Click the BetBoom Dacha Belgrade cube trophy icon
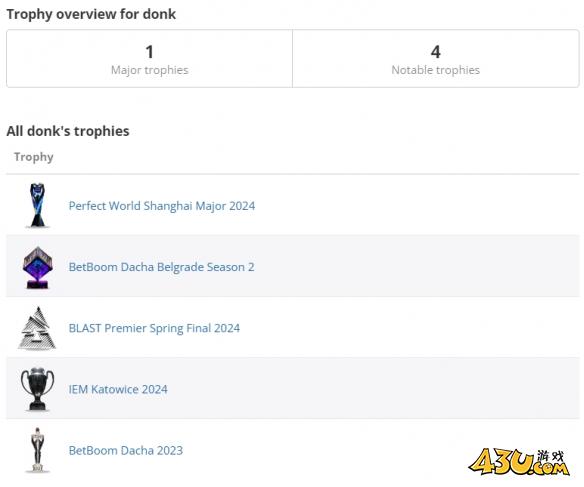Viewport: 584px width, 487px height. [37, 267]
